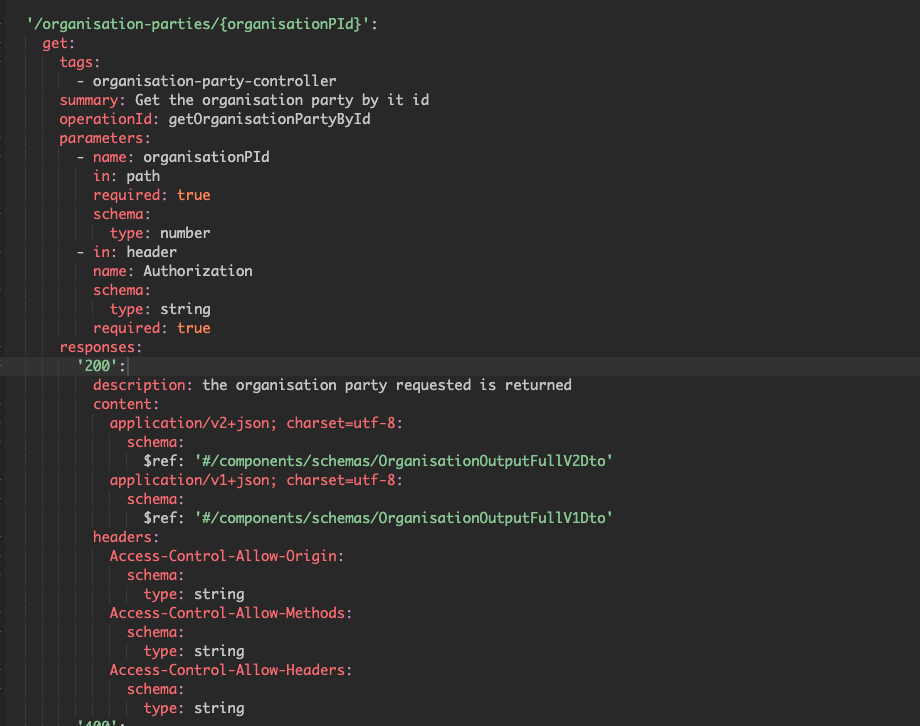920x726 pixels.
Task: Click 'schema:' under application/v2+json
Action: click(155, 443)
